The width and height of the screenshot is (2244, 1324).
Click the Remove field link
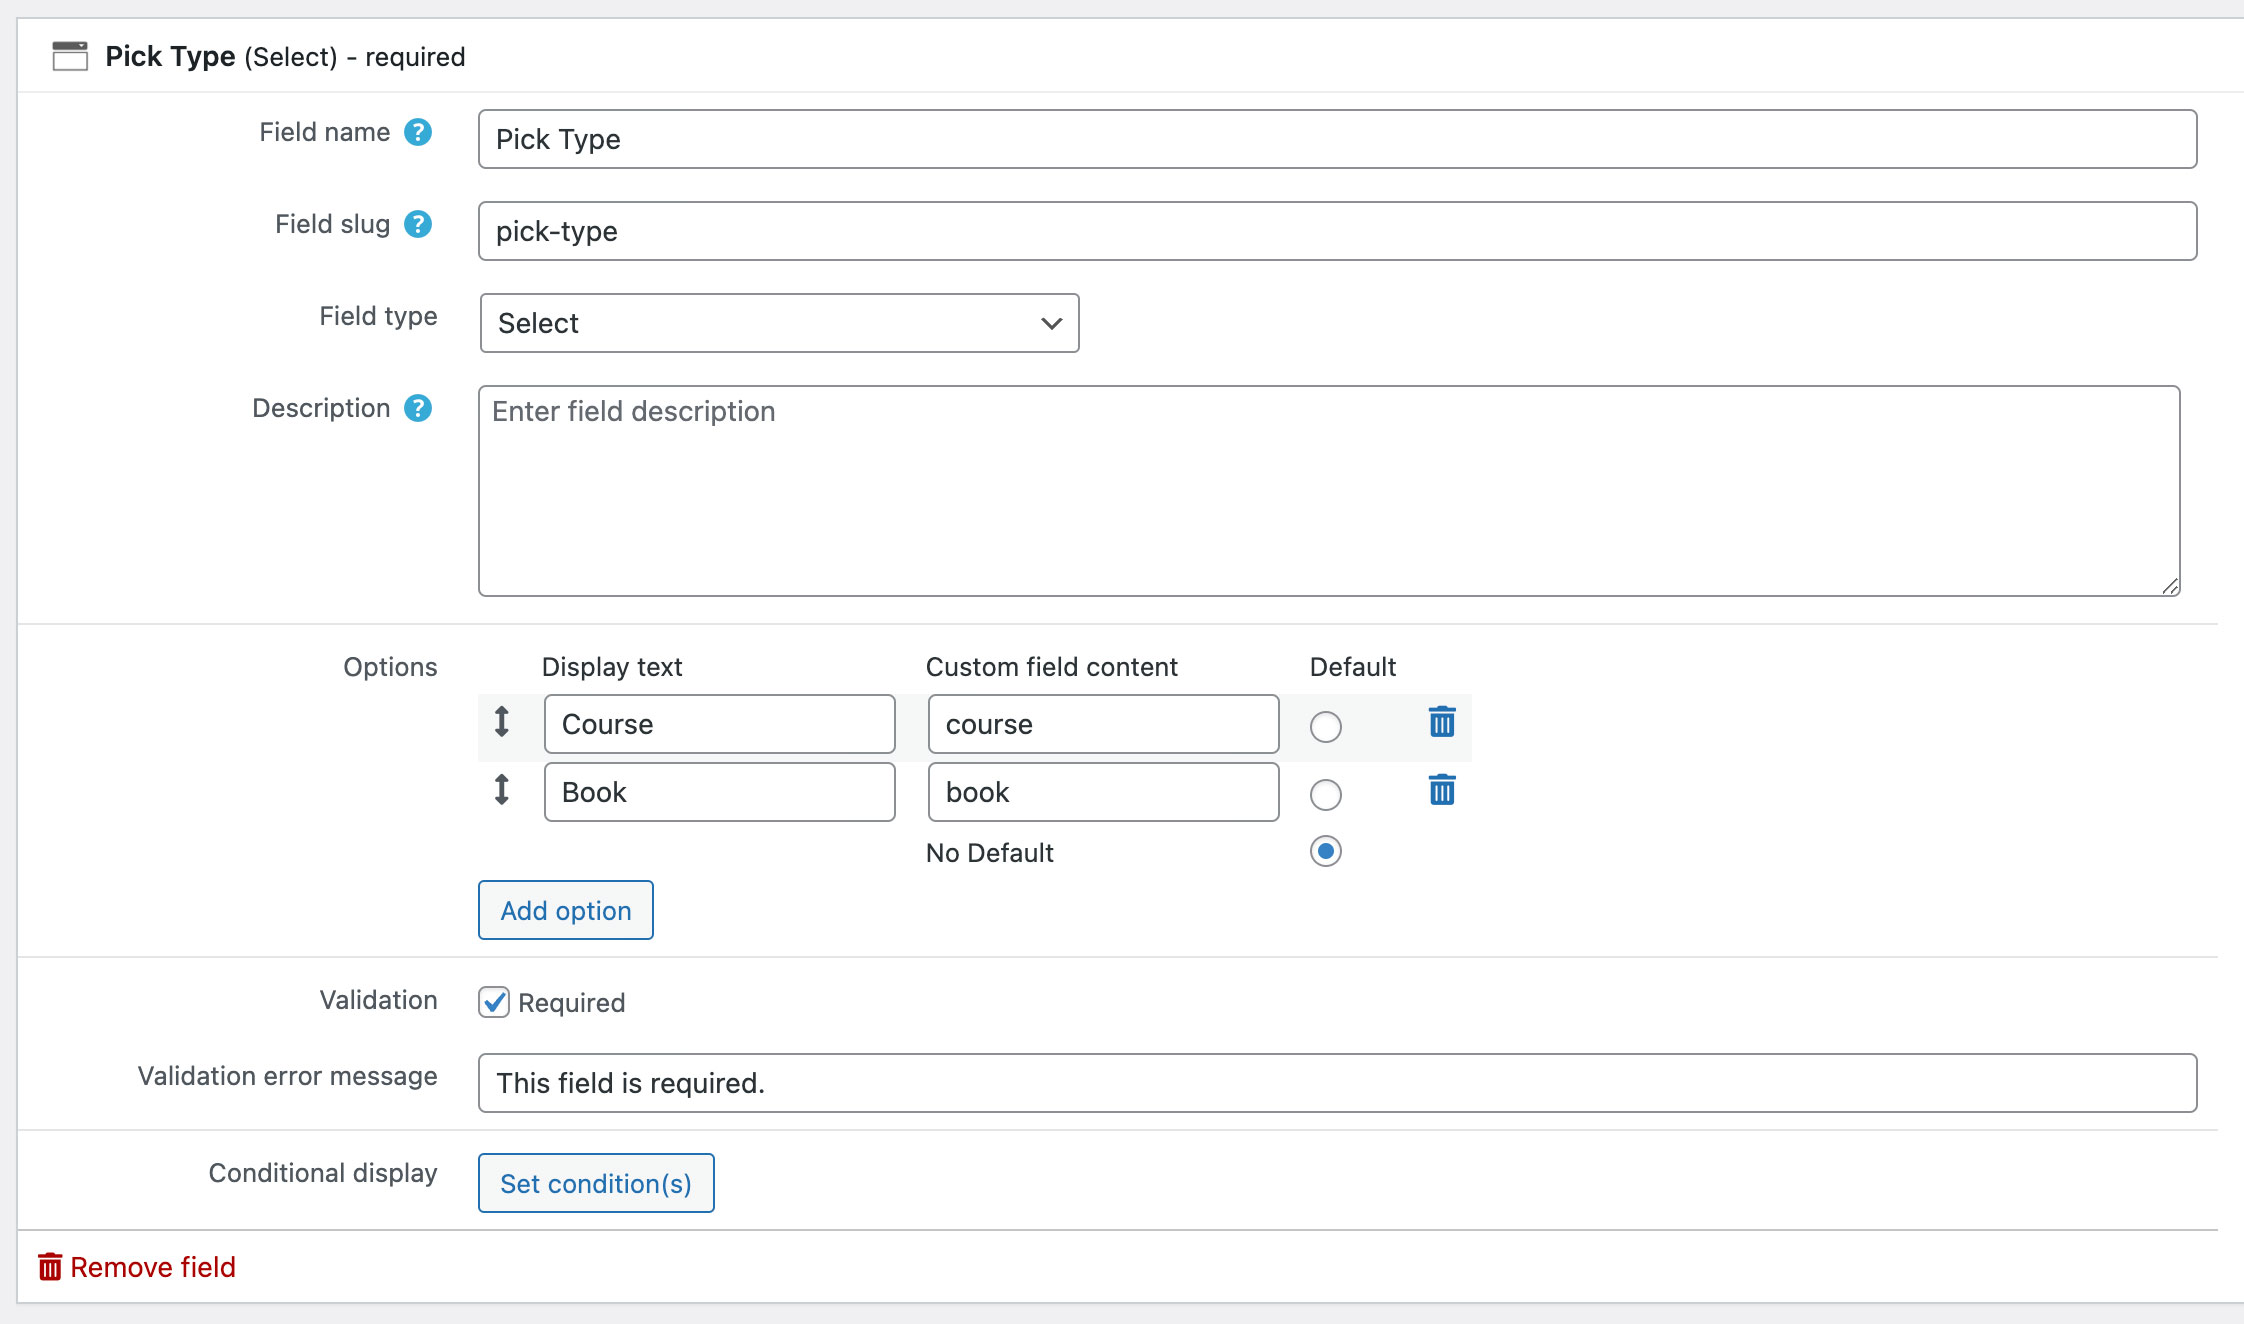(137, 1267)
